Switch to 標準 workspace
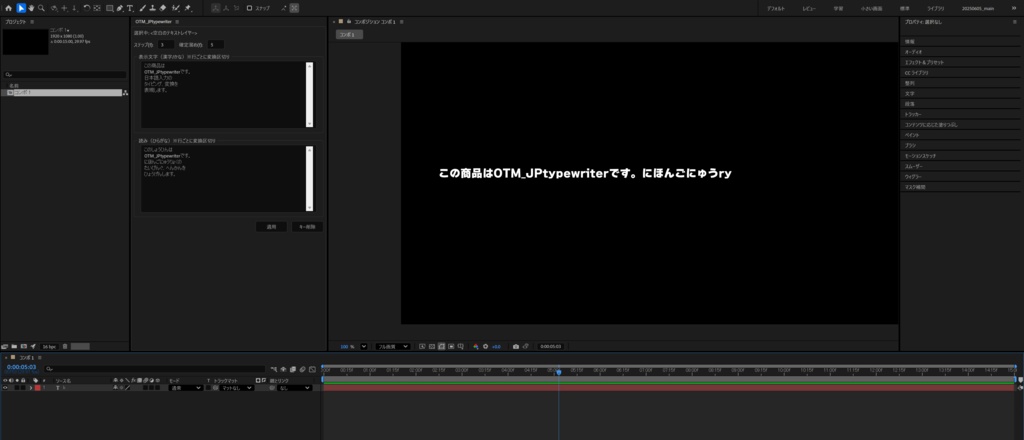The image size is (1024, 440). point(904,8)
